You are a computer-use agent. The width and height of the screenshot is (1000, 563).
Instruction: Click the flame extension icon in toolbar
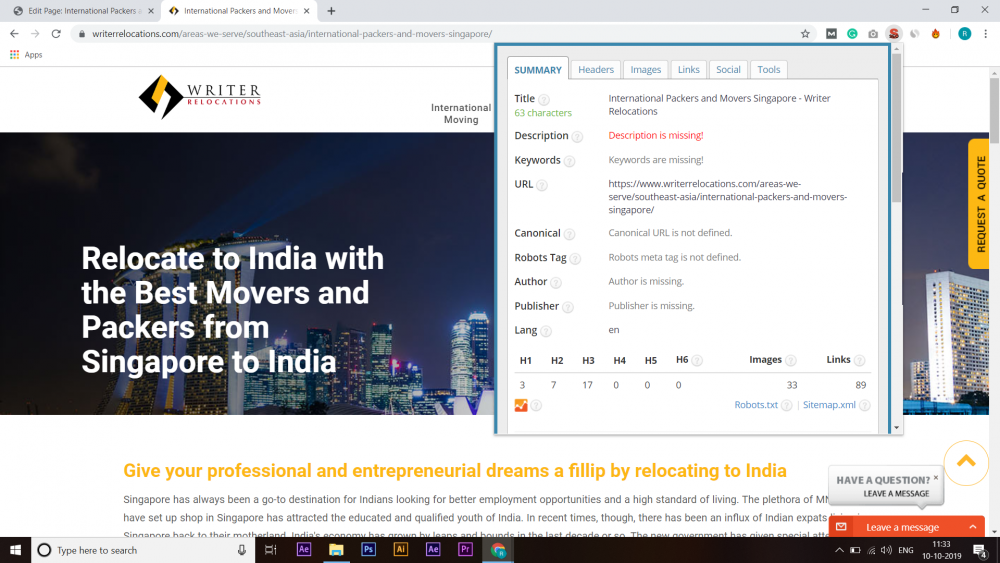click(x=936, y=33)
